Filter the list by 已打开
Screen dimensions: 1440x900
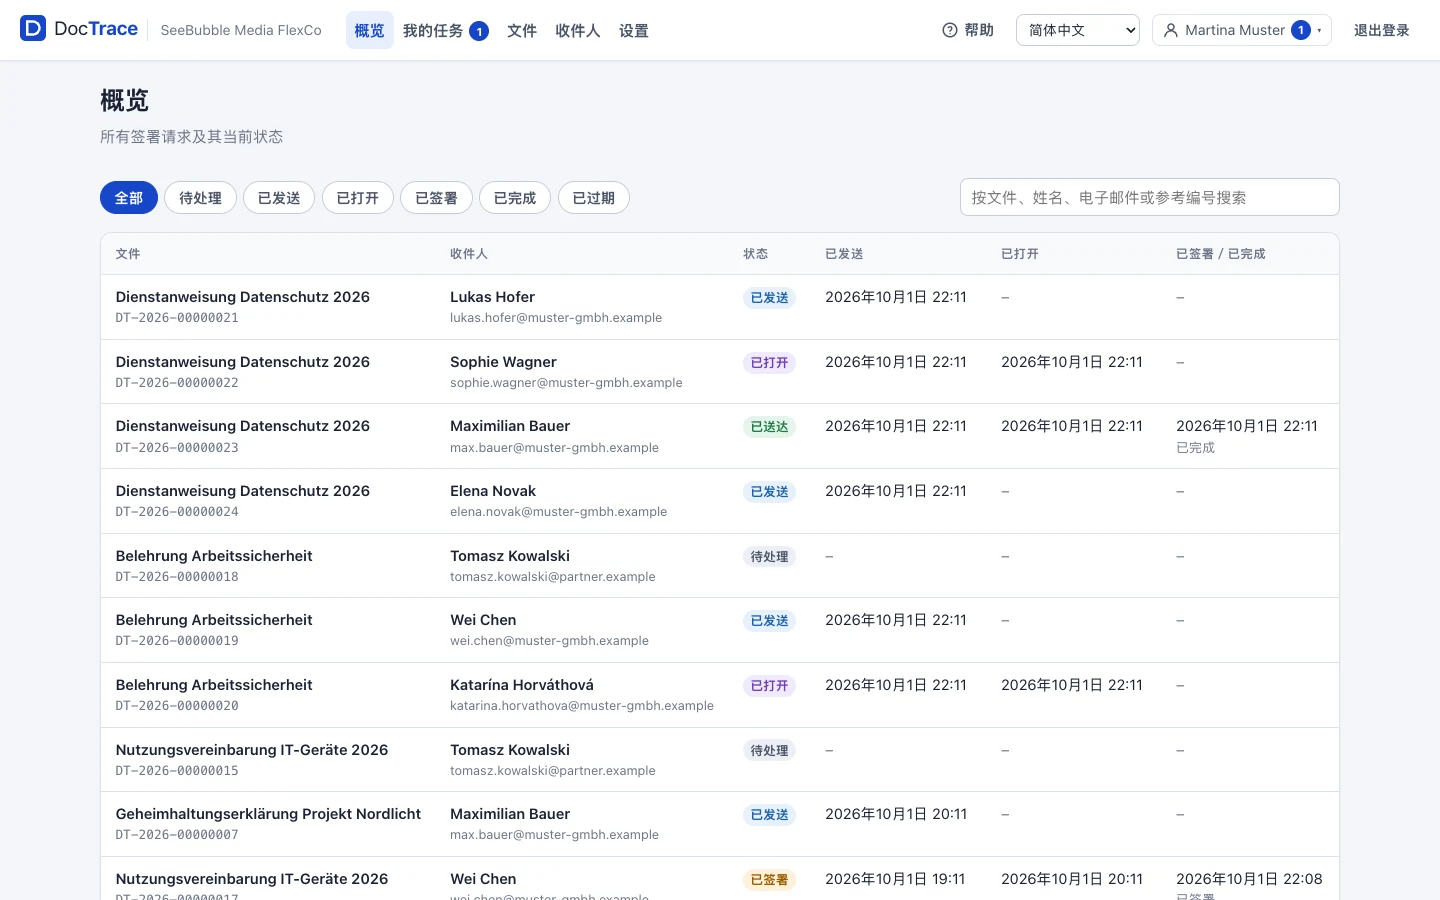point(358,198)
